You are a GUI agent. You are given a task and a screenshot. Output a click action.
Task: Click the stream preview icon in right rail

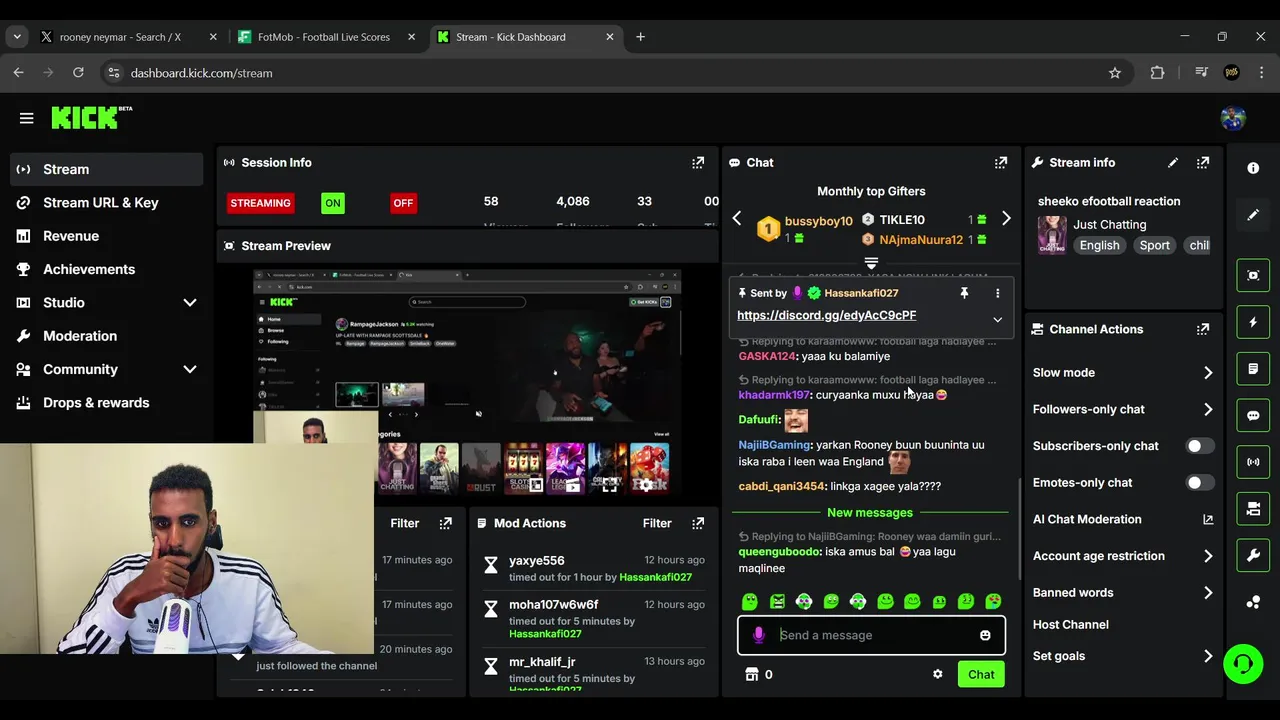pyautogui.click(x=1253, y=275)
